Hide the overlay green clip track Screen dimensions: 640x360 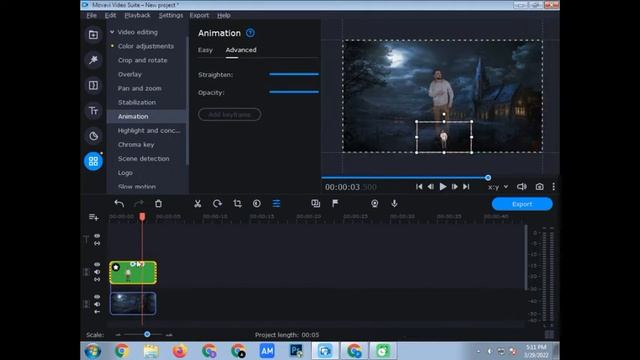click(x=97, y=264)
